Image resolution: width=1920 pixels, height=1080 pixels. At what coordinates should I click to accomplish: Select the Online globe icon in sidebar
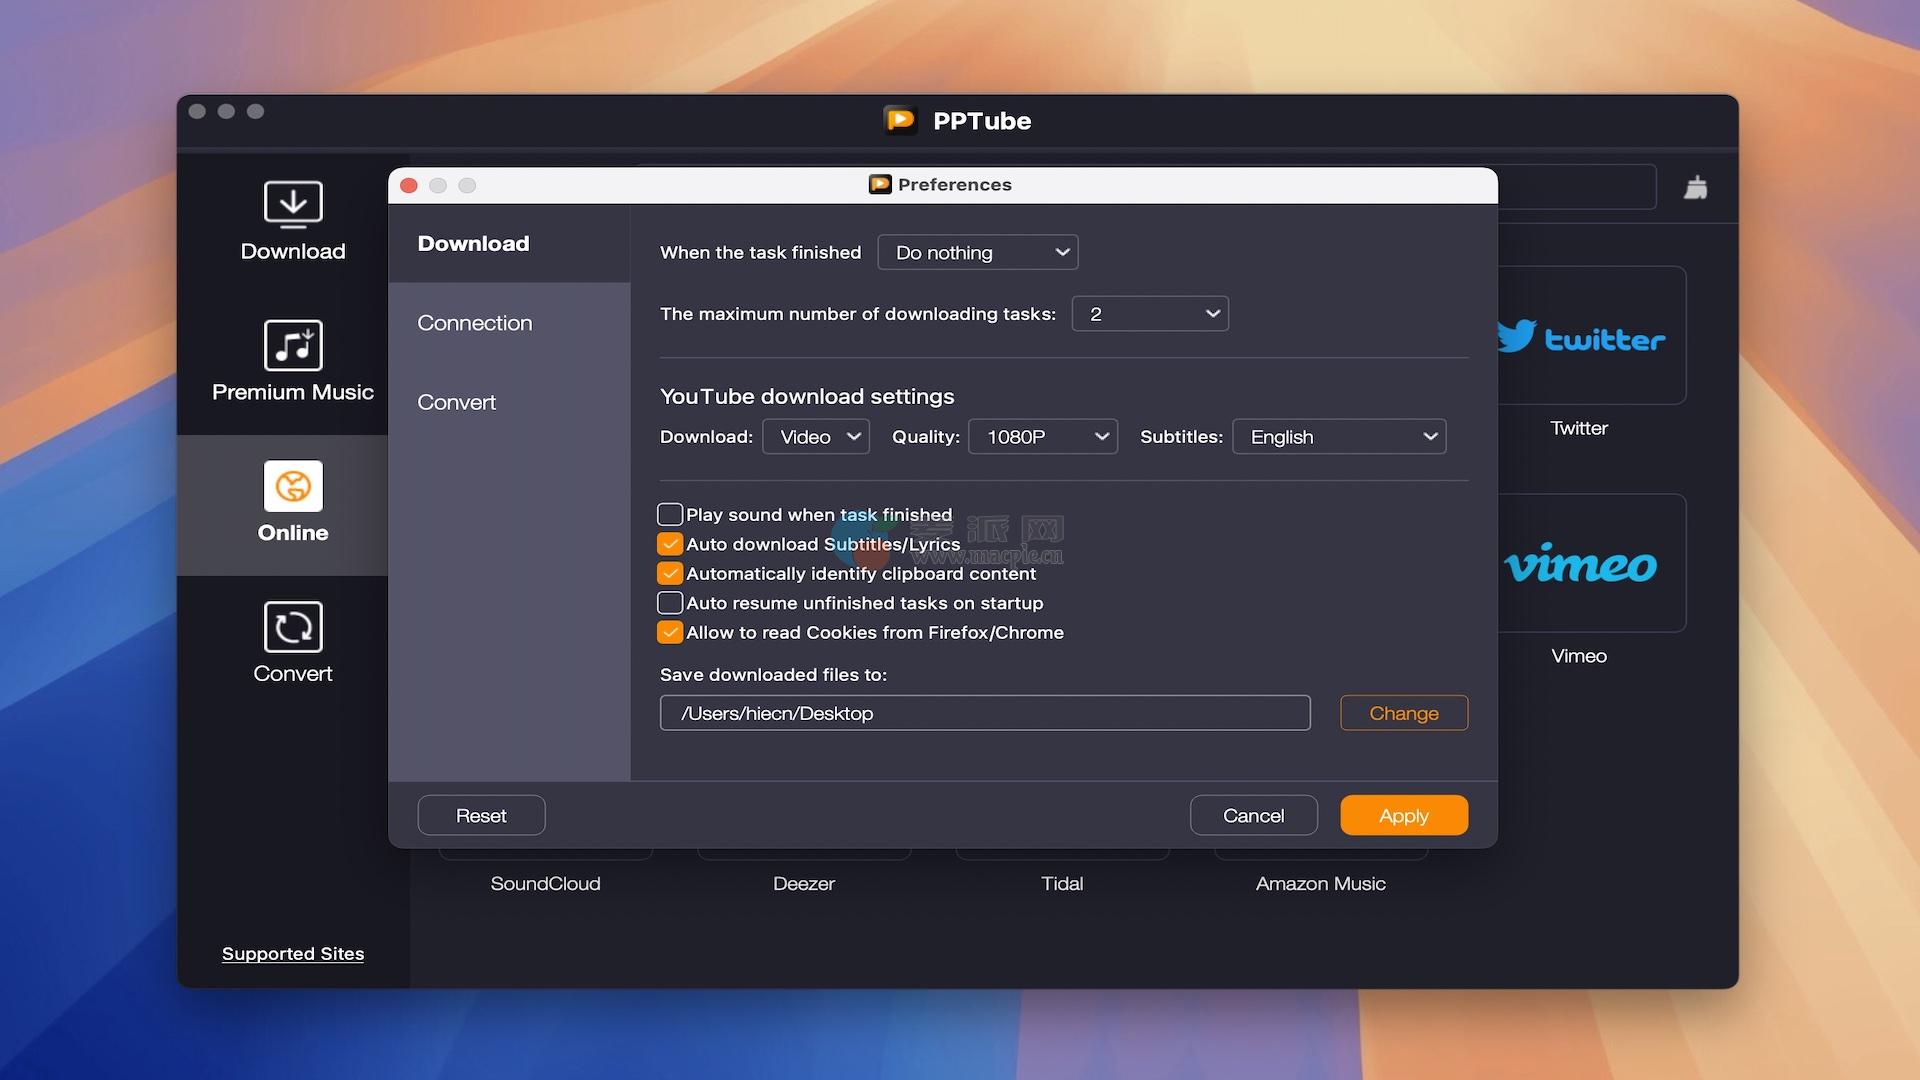[x=292, y=486]
